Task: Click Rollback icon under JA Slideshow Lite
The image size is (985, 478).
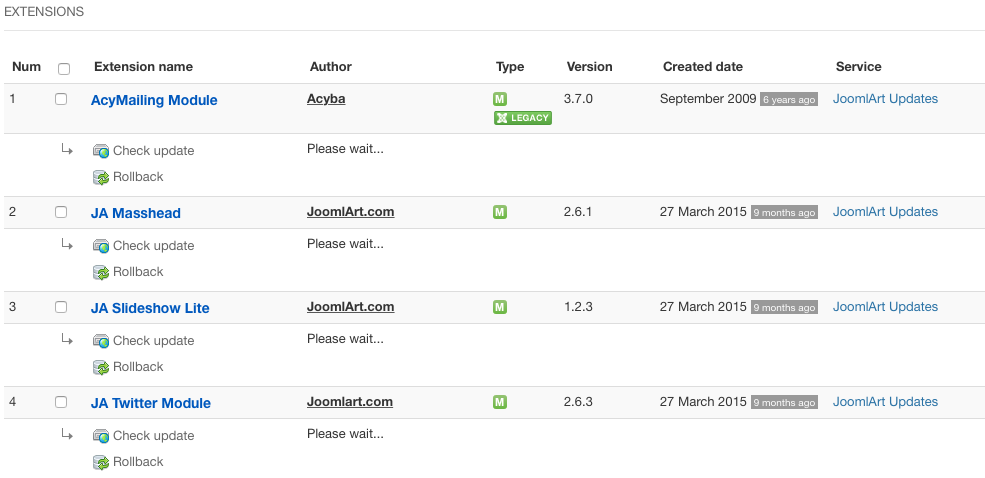Action: pyautogui.click(x=101, y=367)
